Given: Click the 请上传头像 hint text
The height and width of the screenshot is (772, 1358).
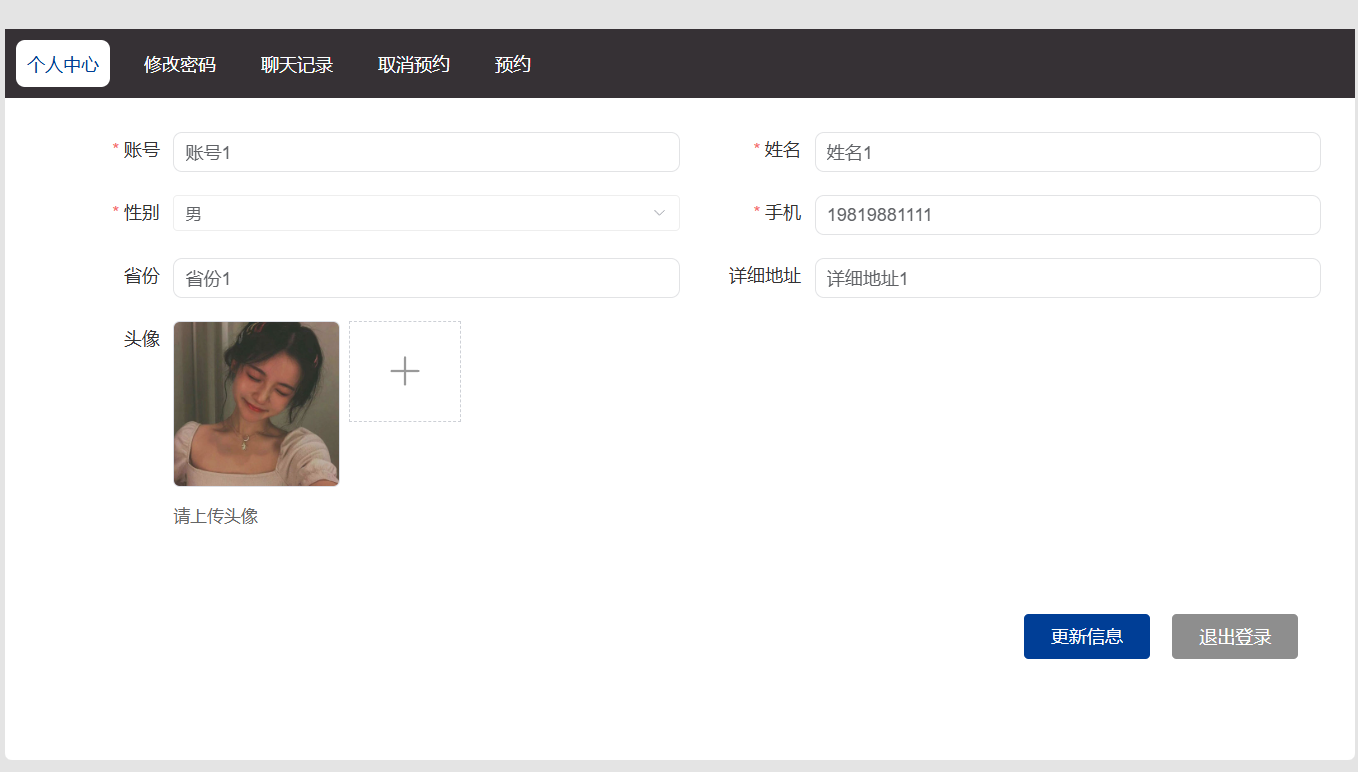Looking at the screenshot, I should pyautogui.click(x=216, y=516).
